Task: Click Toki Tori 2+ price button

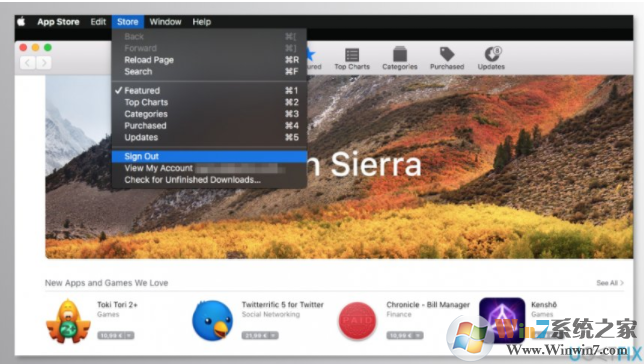Action: click(116, 336)
